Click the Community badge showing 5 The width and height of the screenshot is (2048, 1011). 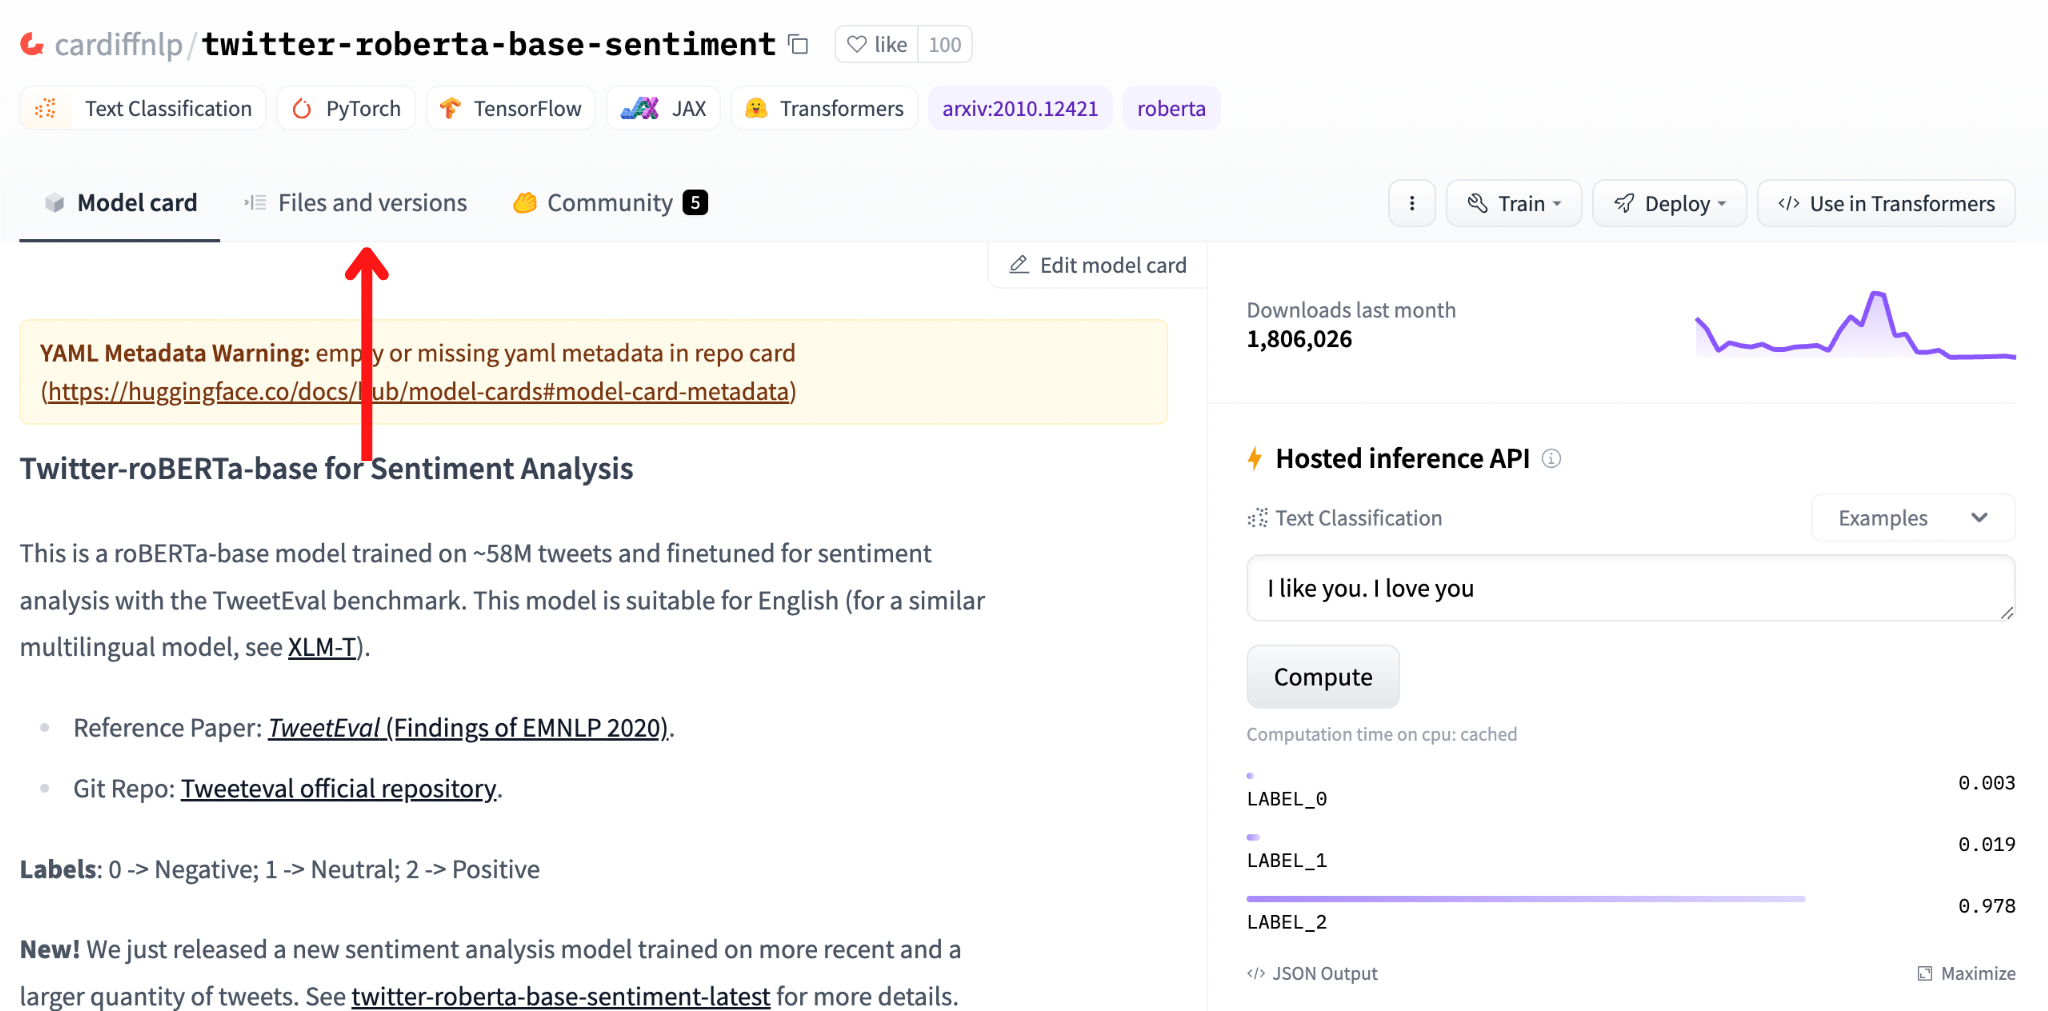(x=695, y=202)
